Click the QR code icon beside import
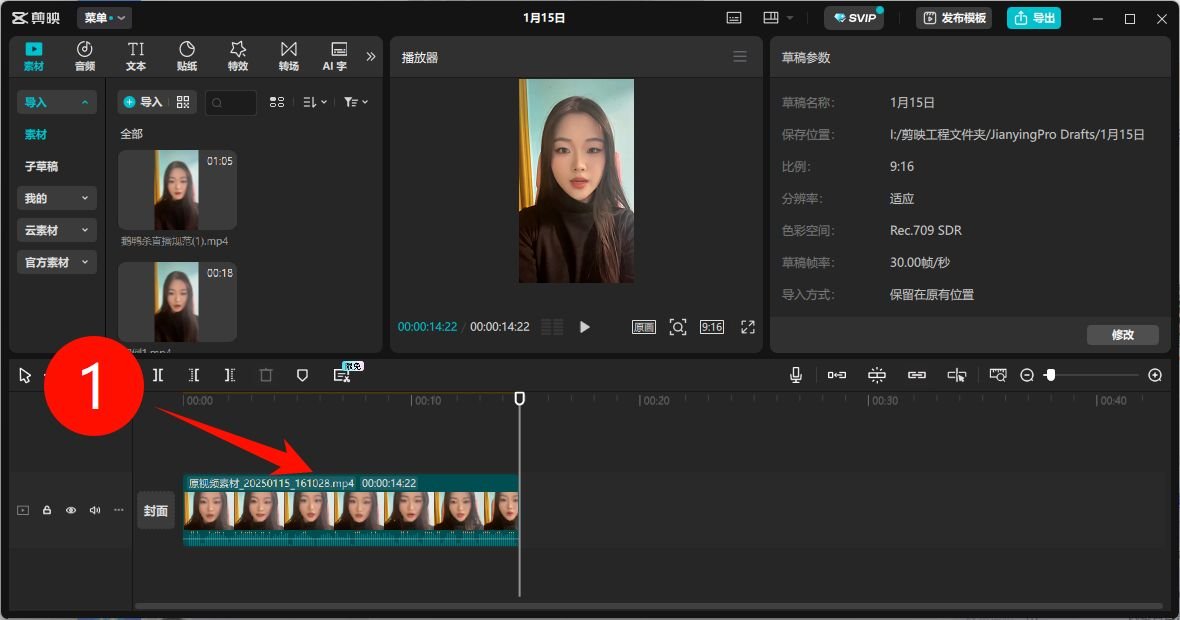Image resolution: width=1180 pixels, height=620 pixels. click(x=183, y=102)
